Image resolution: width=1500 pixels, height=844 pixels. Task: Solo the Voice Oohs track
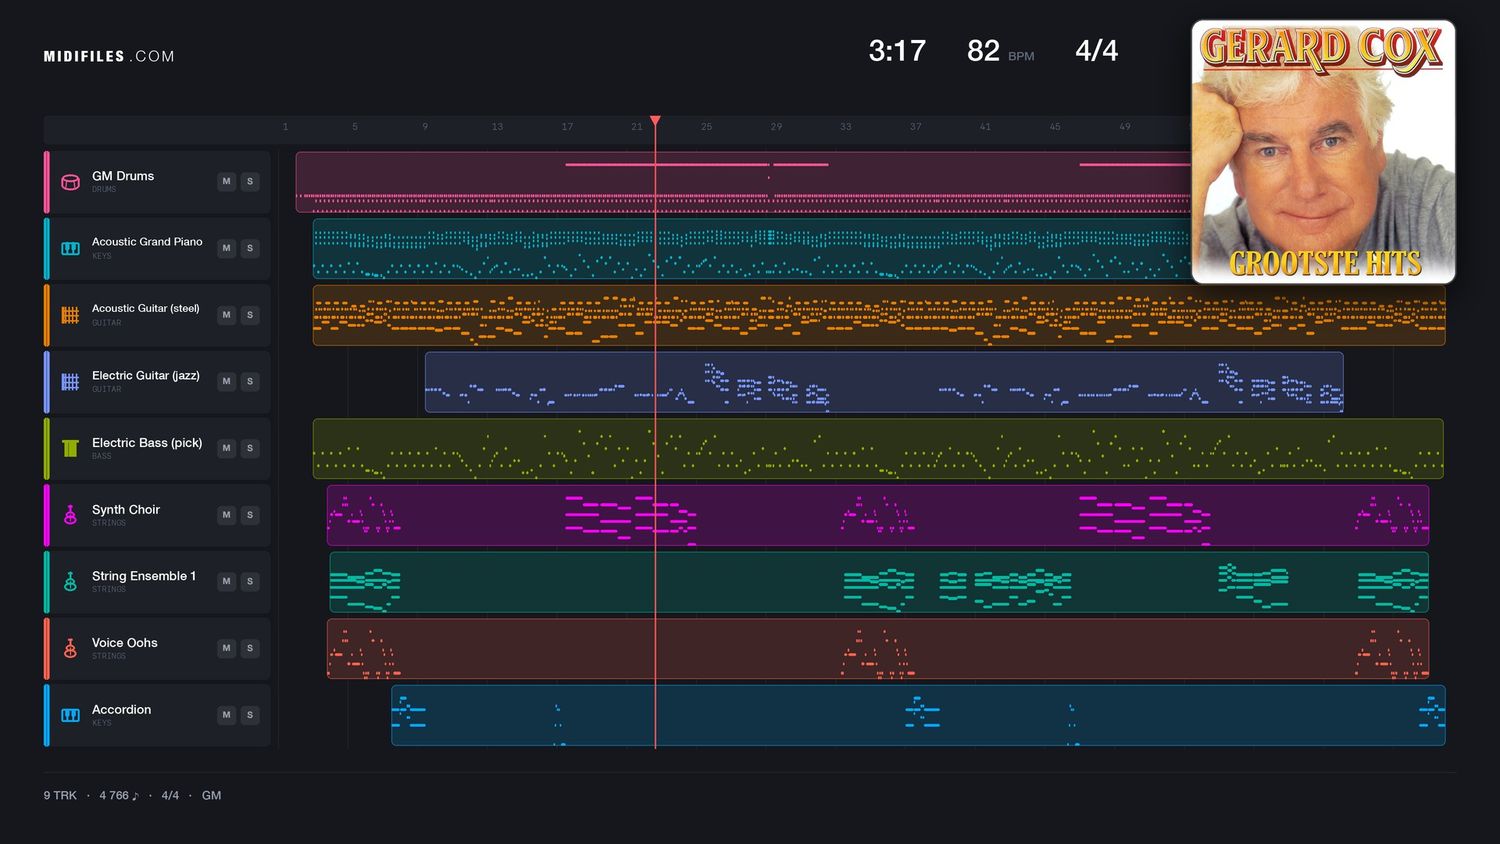pyautogui.click(x=250, y=648)
